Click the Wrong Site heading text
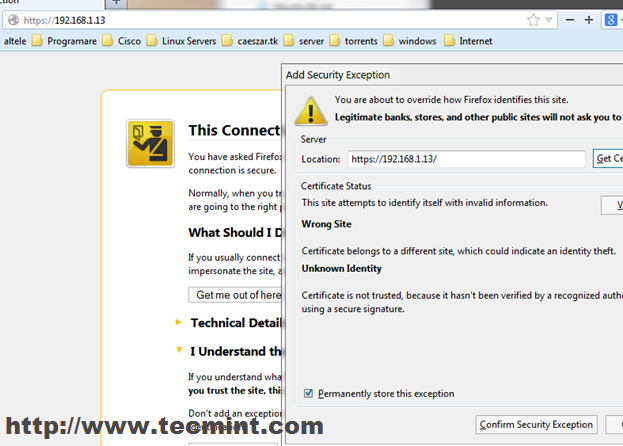The width and height of the screenshot is (623, 446). (326, 224)
